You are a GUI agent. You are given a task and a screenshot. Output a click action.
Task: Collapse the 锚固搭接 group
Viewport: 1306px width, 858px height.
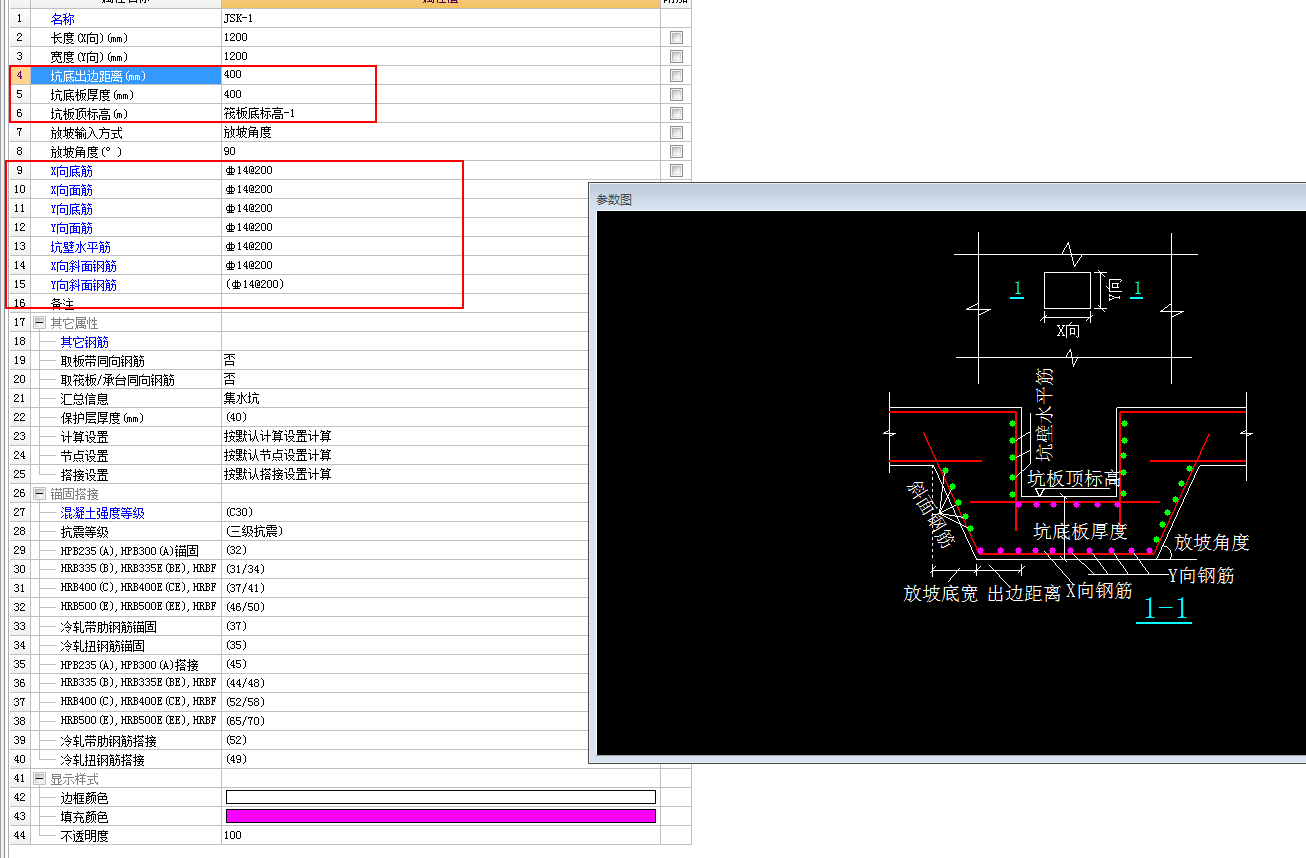pos(40,494)
